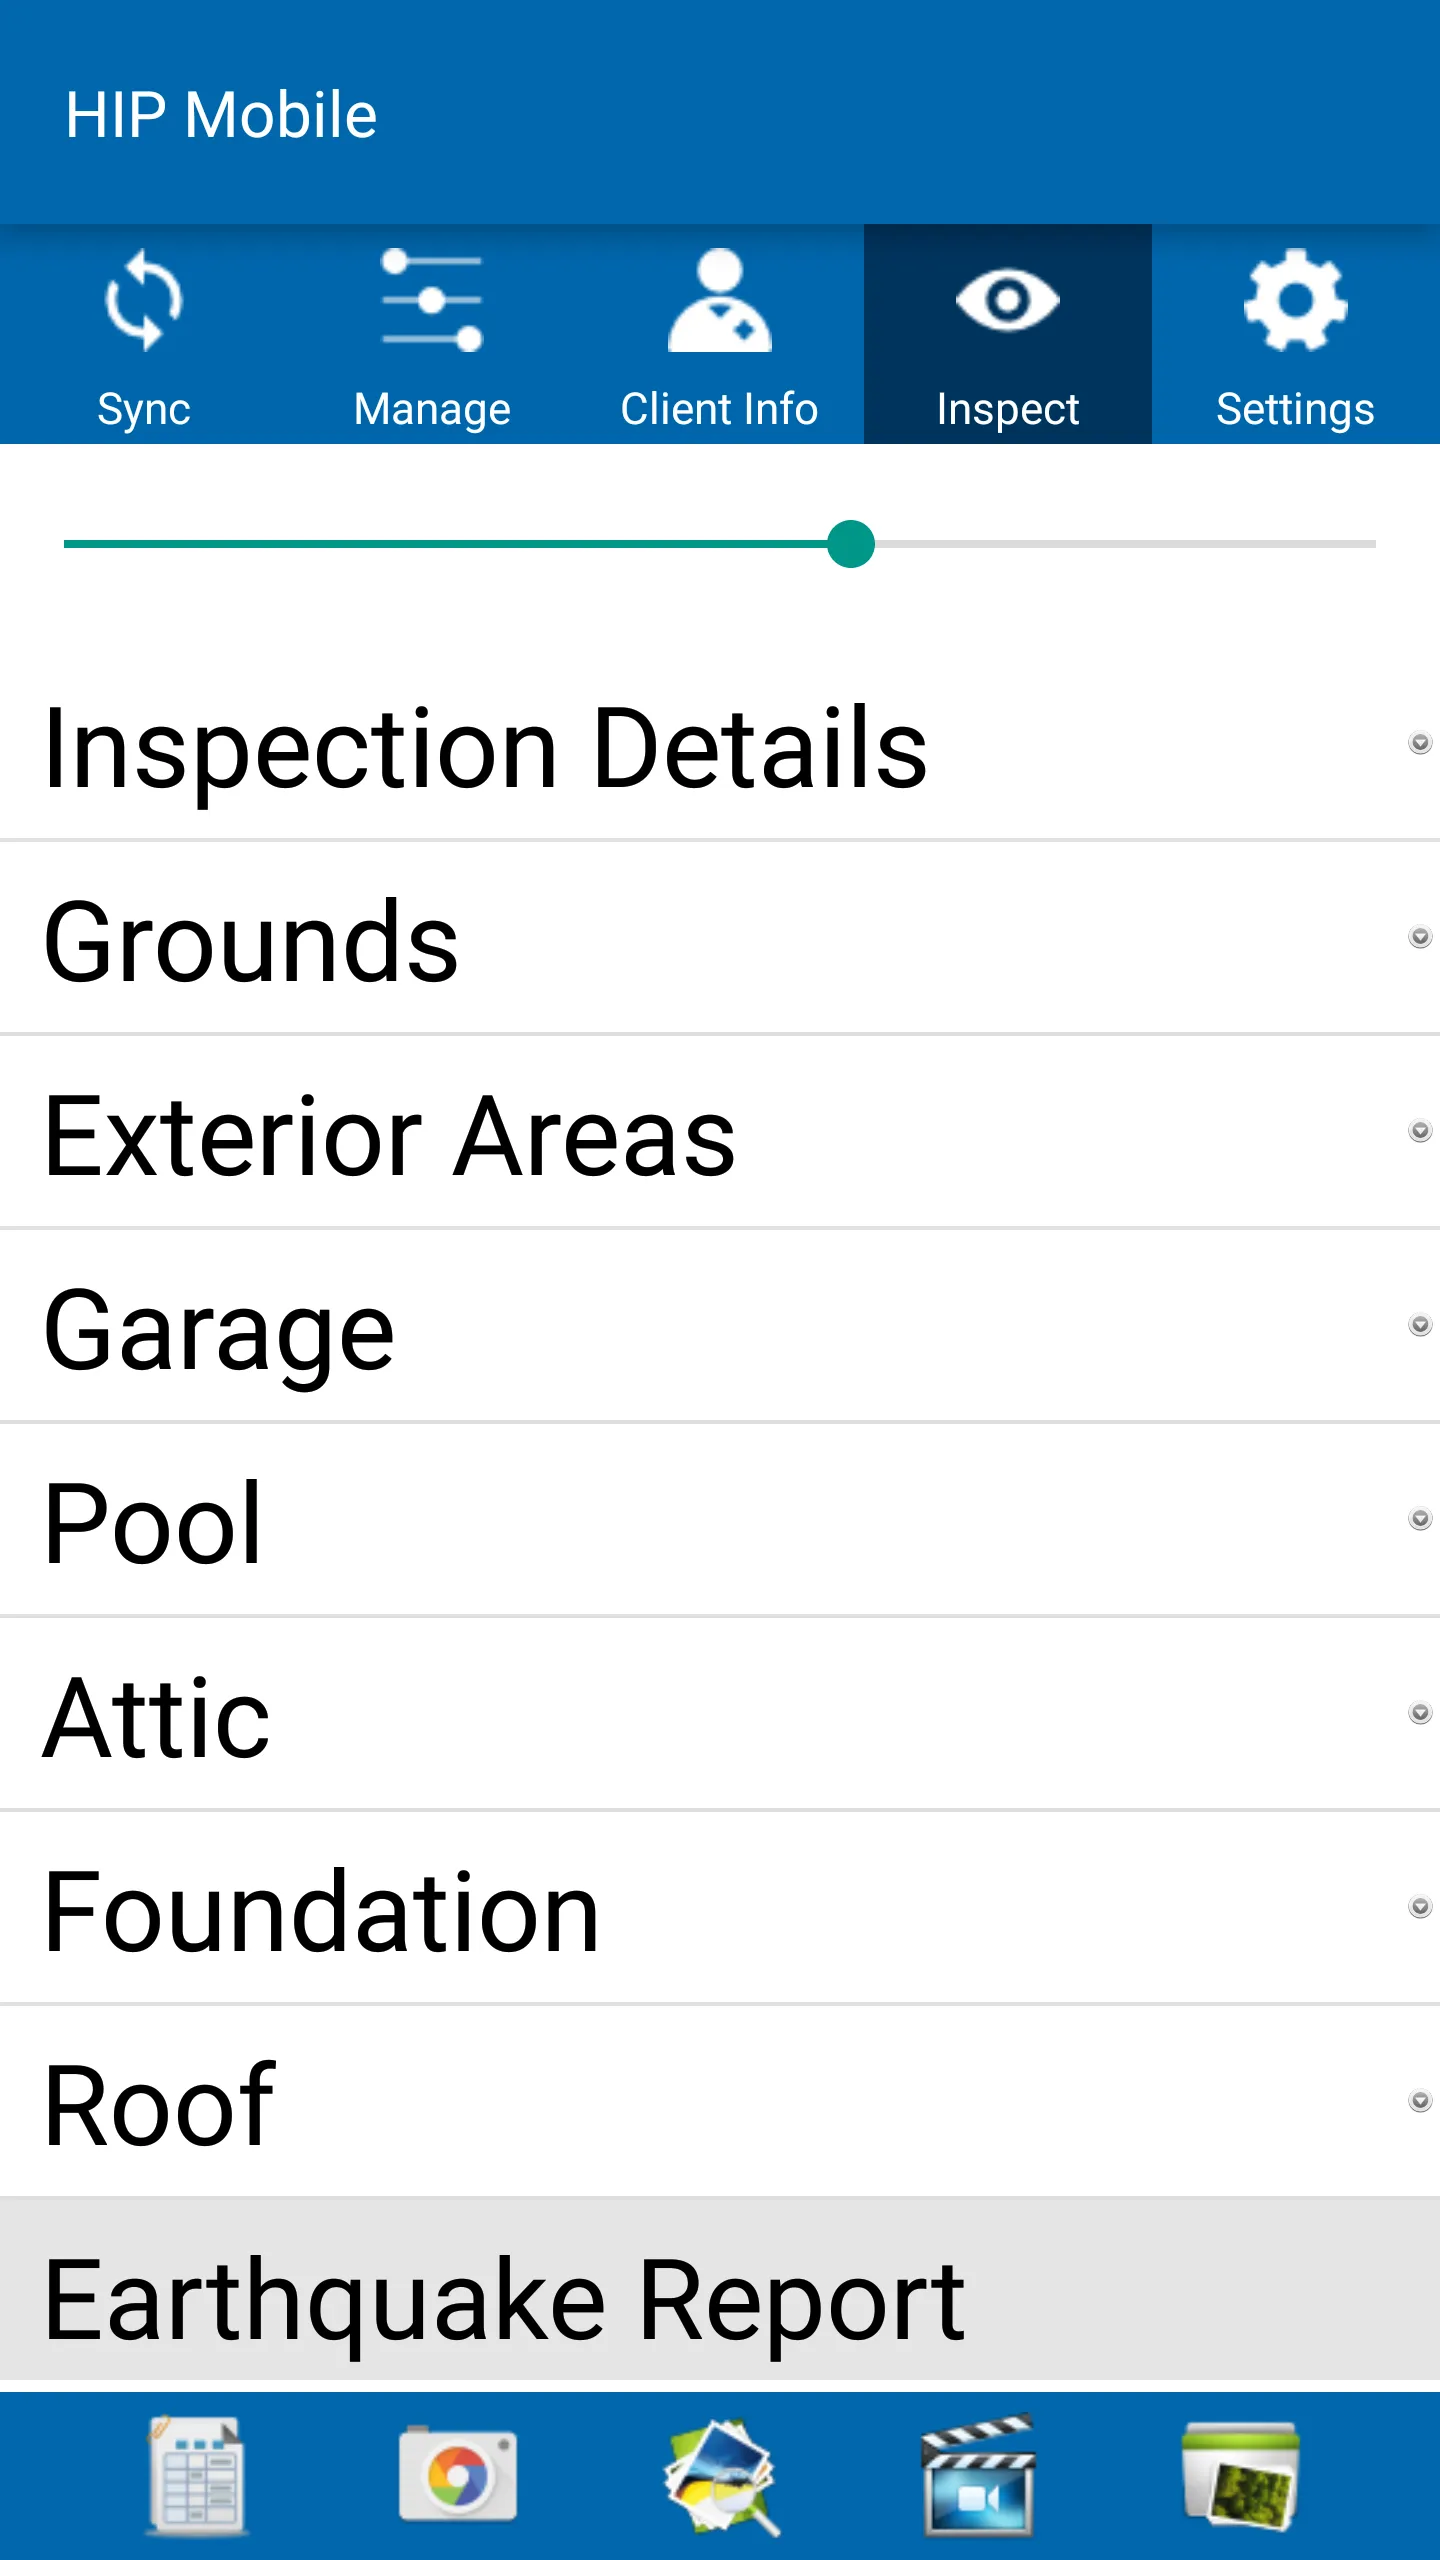
Task: Open the photo search gallery icon
Action: 720,2476
